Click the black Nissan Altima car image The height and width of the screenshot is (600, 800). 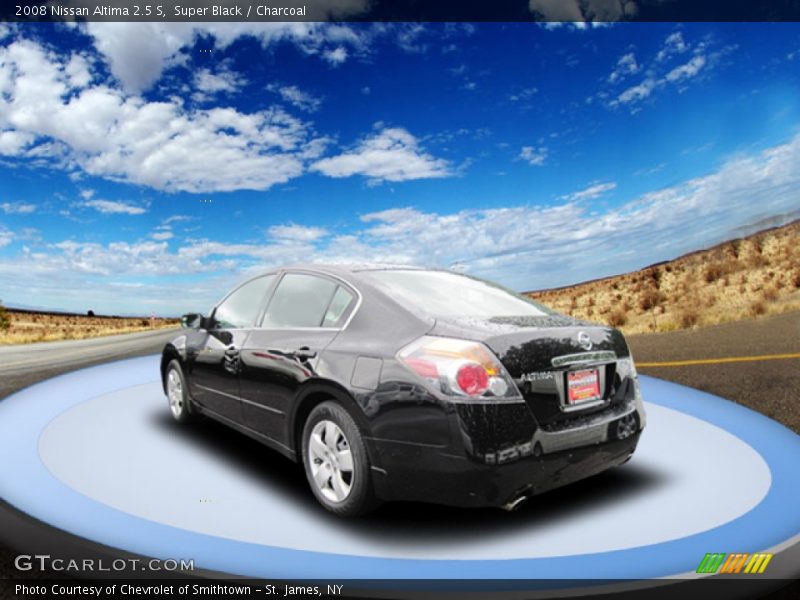click(402, 389)
